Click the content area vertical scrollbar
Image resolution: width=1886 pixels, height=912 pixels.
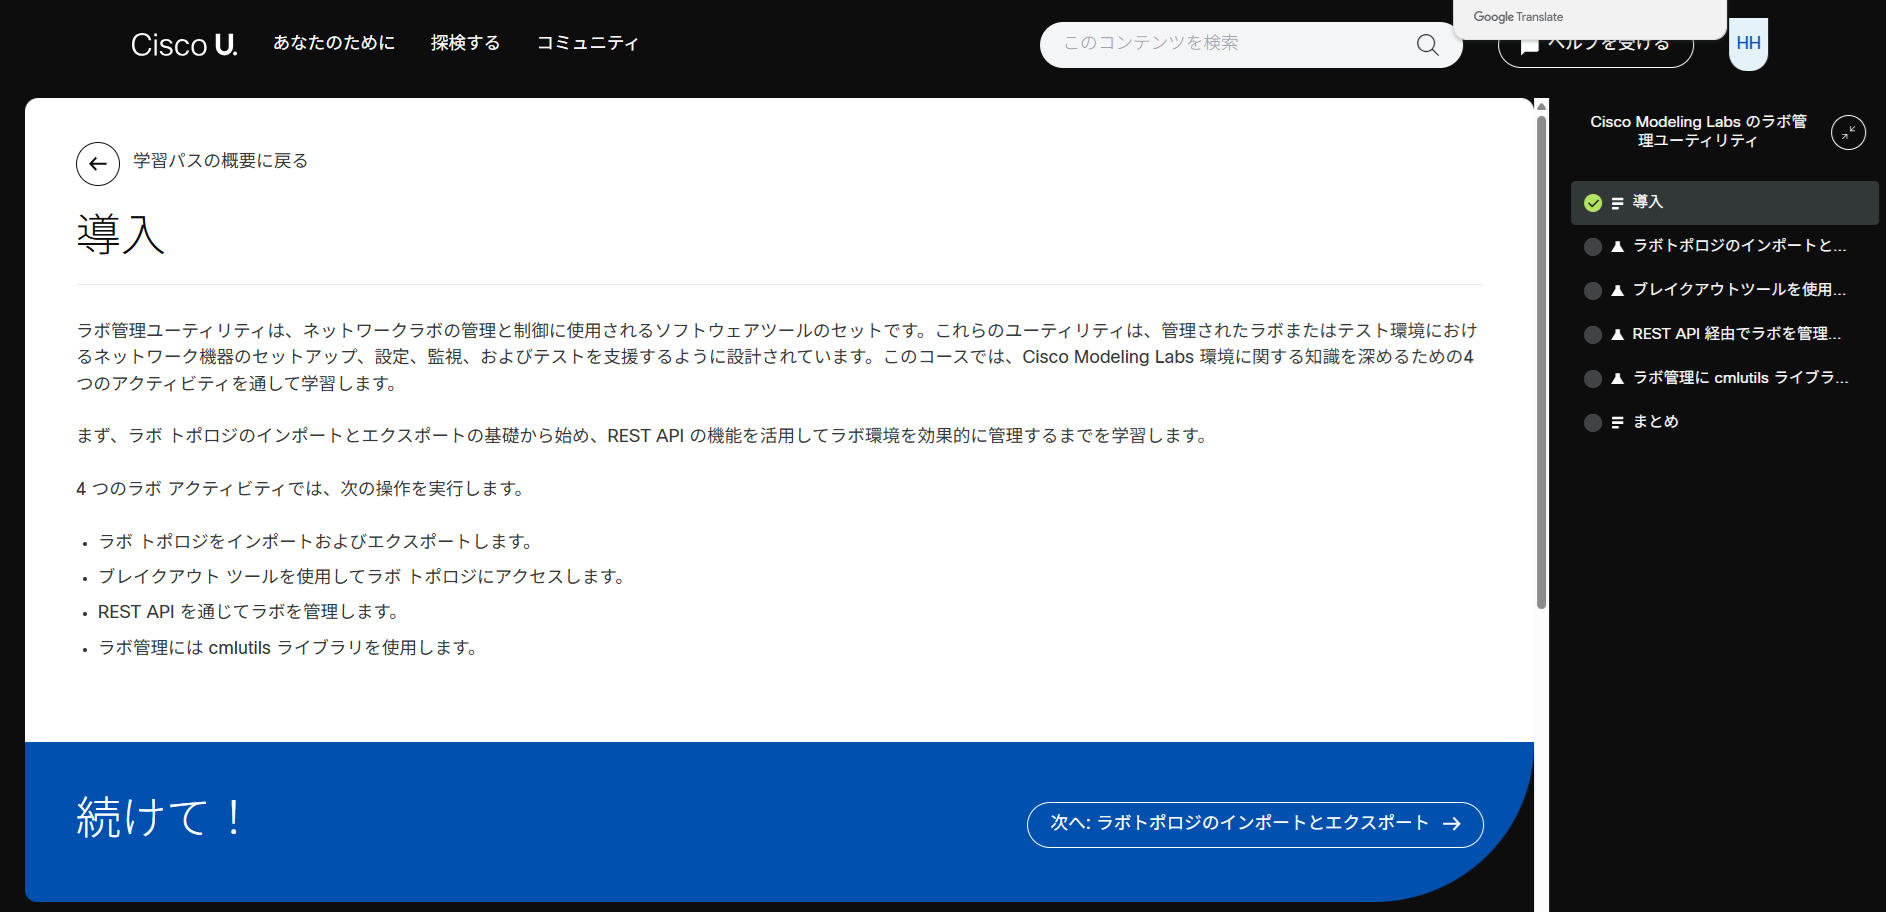pos(1541,362)
